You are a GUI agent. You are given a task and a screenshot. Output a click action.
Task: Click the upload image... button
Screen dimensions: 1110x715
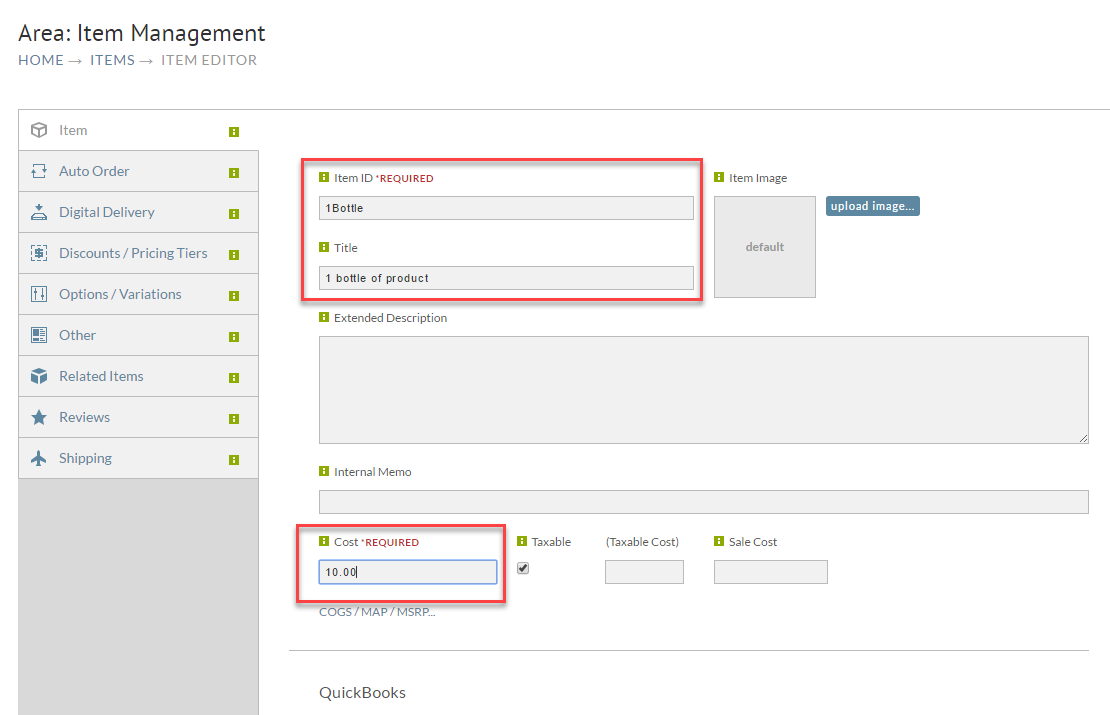point(873,206)
